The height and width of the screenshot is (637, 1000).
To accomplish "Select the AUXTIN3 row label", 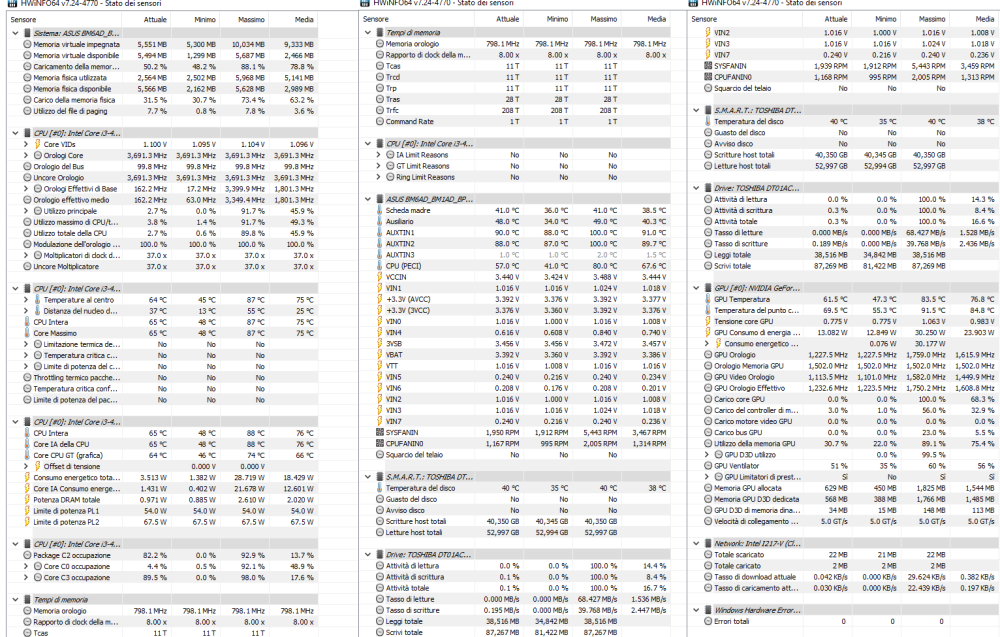I will click(x=400, y=255).
